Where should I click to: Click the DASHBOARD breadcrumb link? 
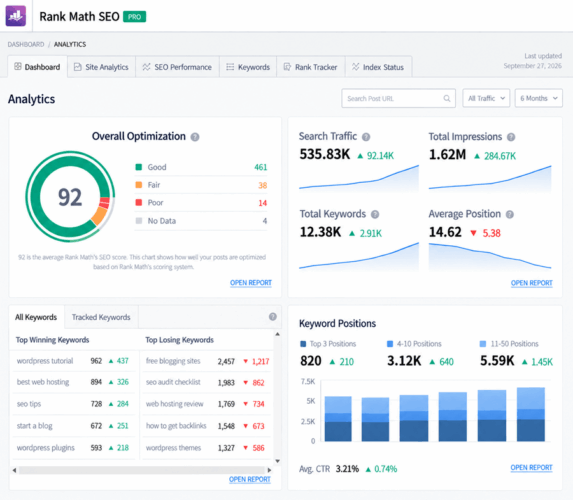[x=26, y=45]
